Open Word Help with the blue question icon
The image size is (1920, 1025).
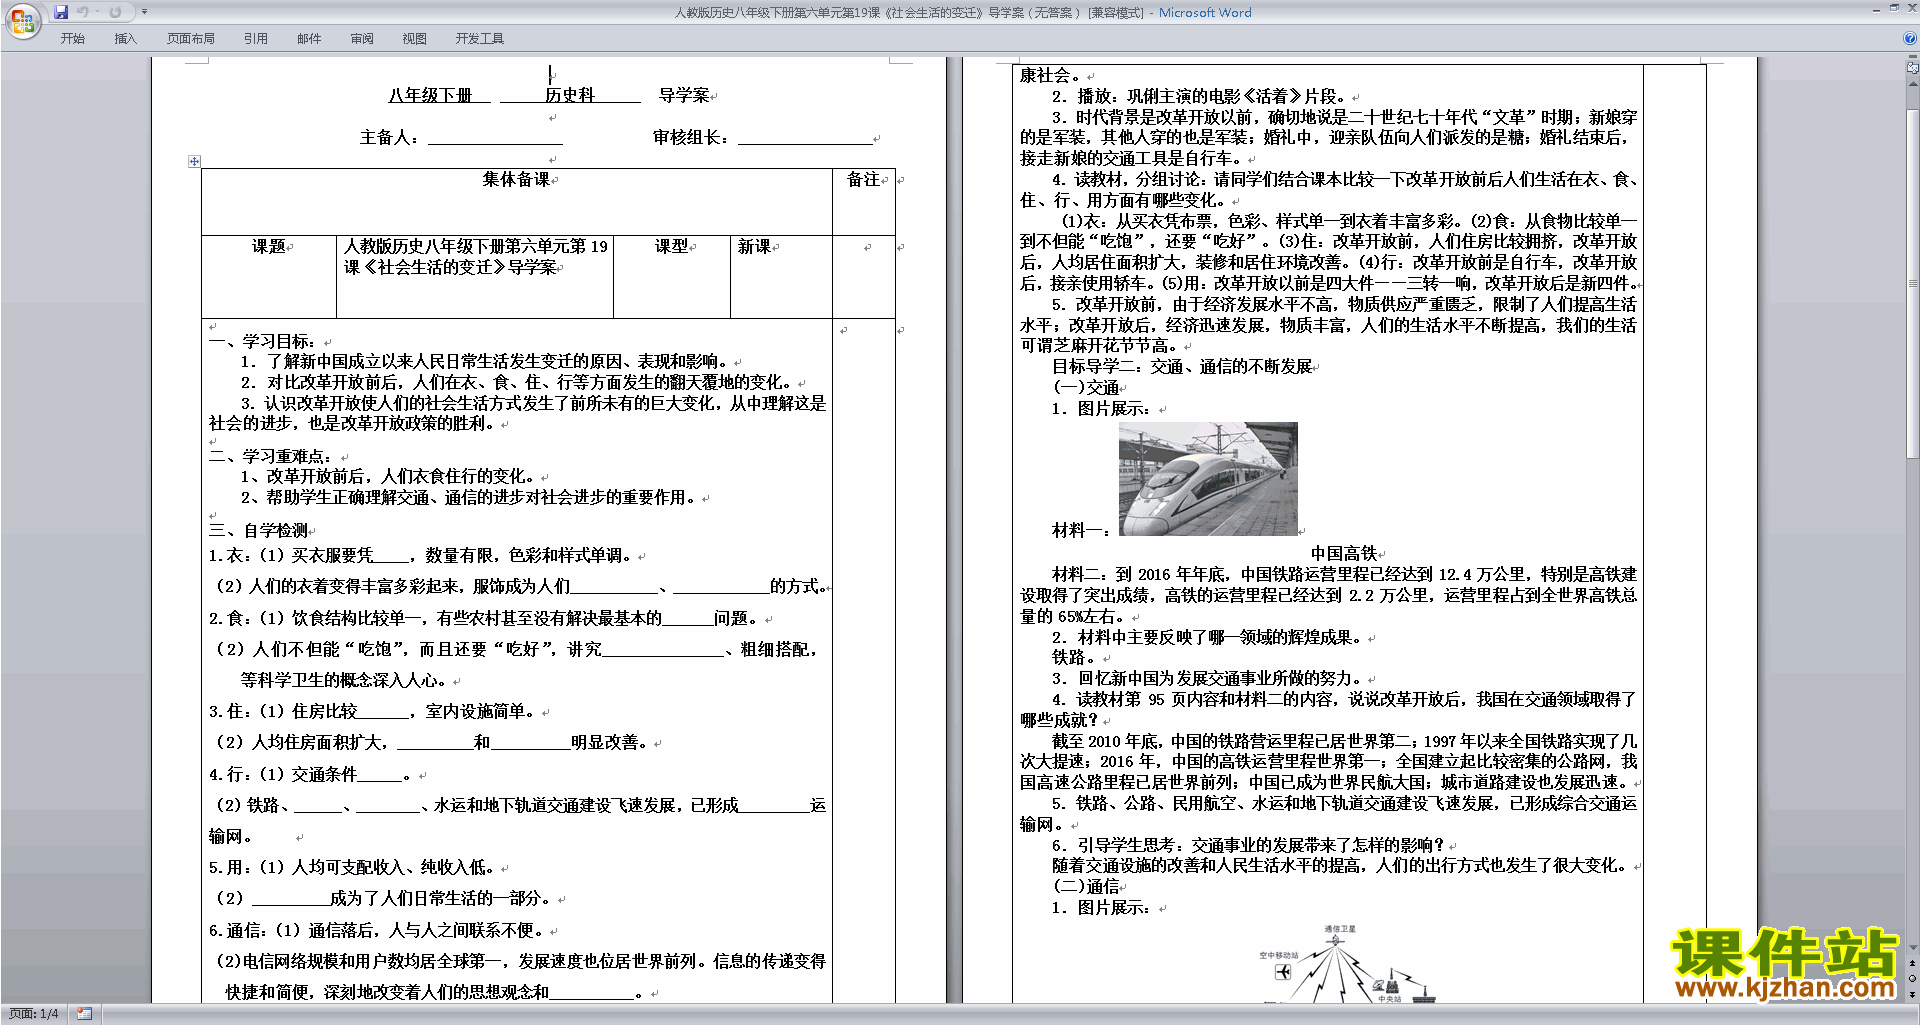pos(1909,38)
